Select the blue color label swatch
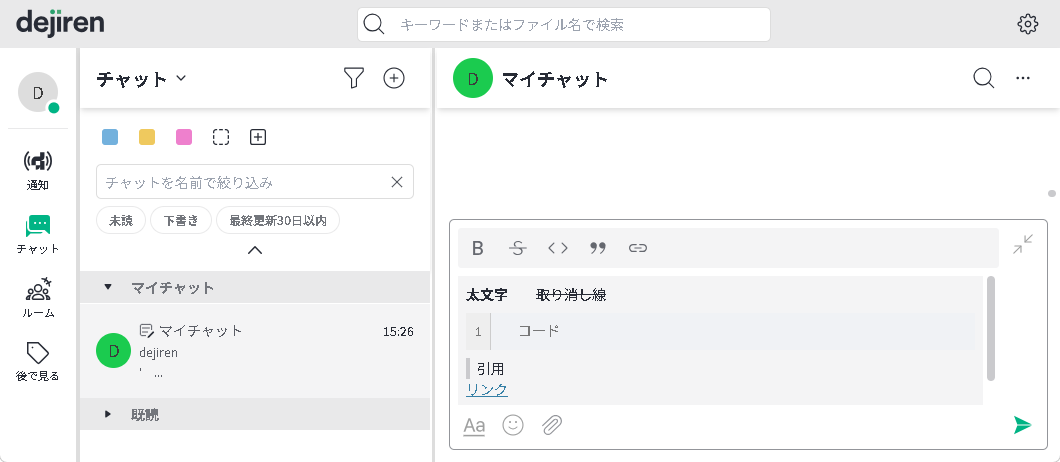Viewport: 1060px width, 462px height. [x=110, y=137]
